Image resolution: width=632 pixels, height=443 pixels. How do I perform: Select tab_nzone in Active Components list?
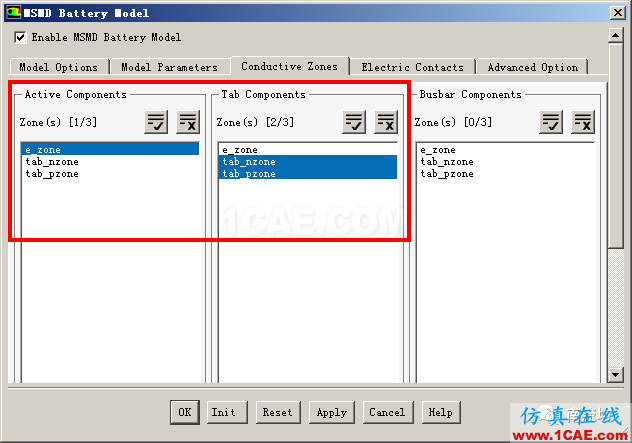tap(110, 162)
